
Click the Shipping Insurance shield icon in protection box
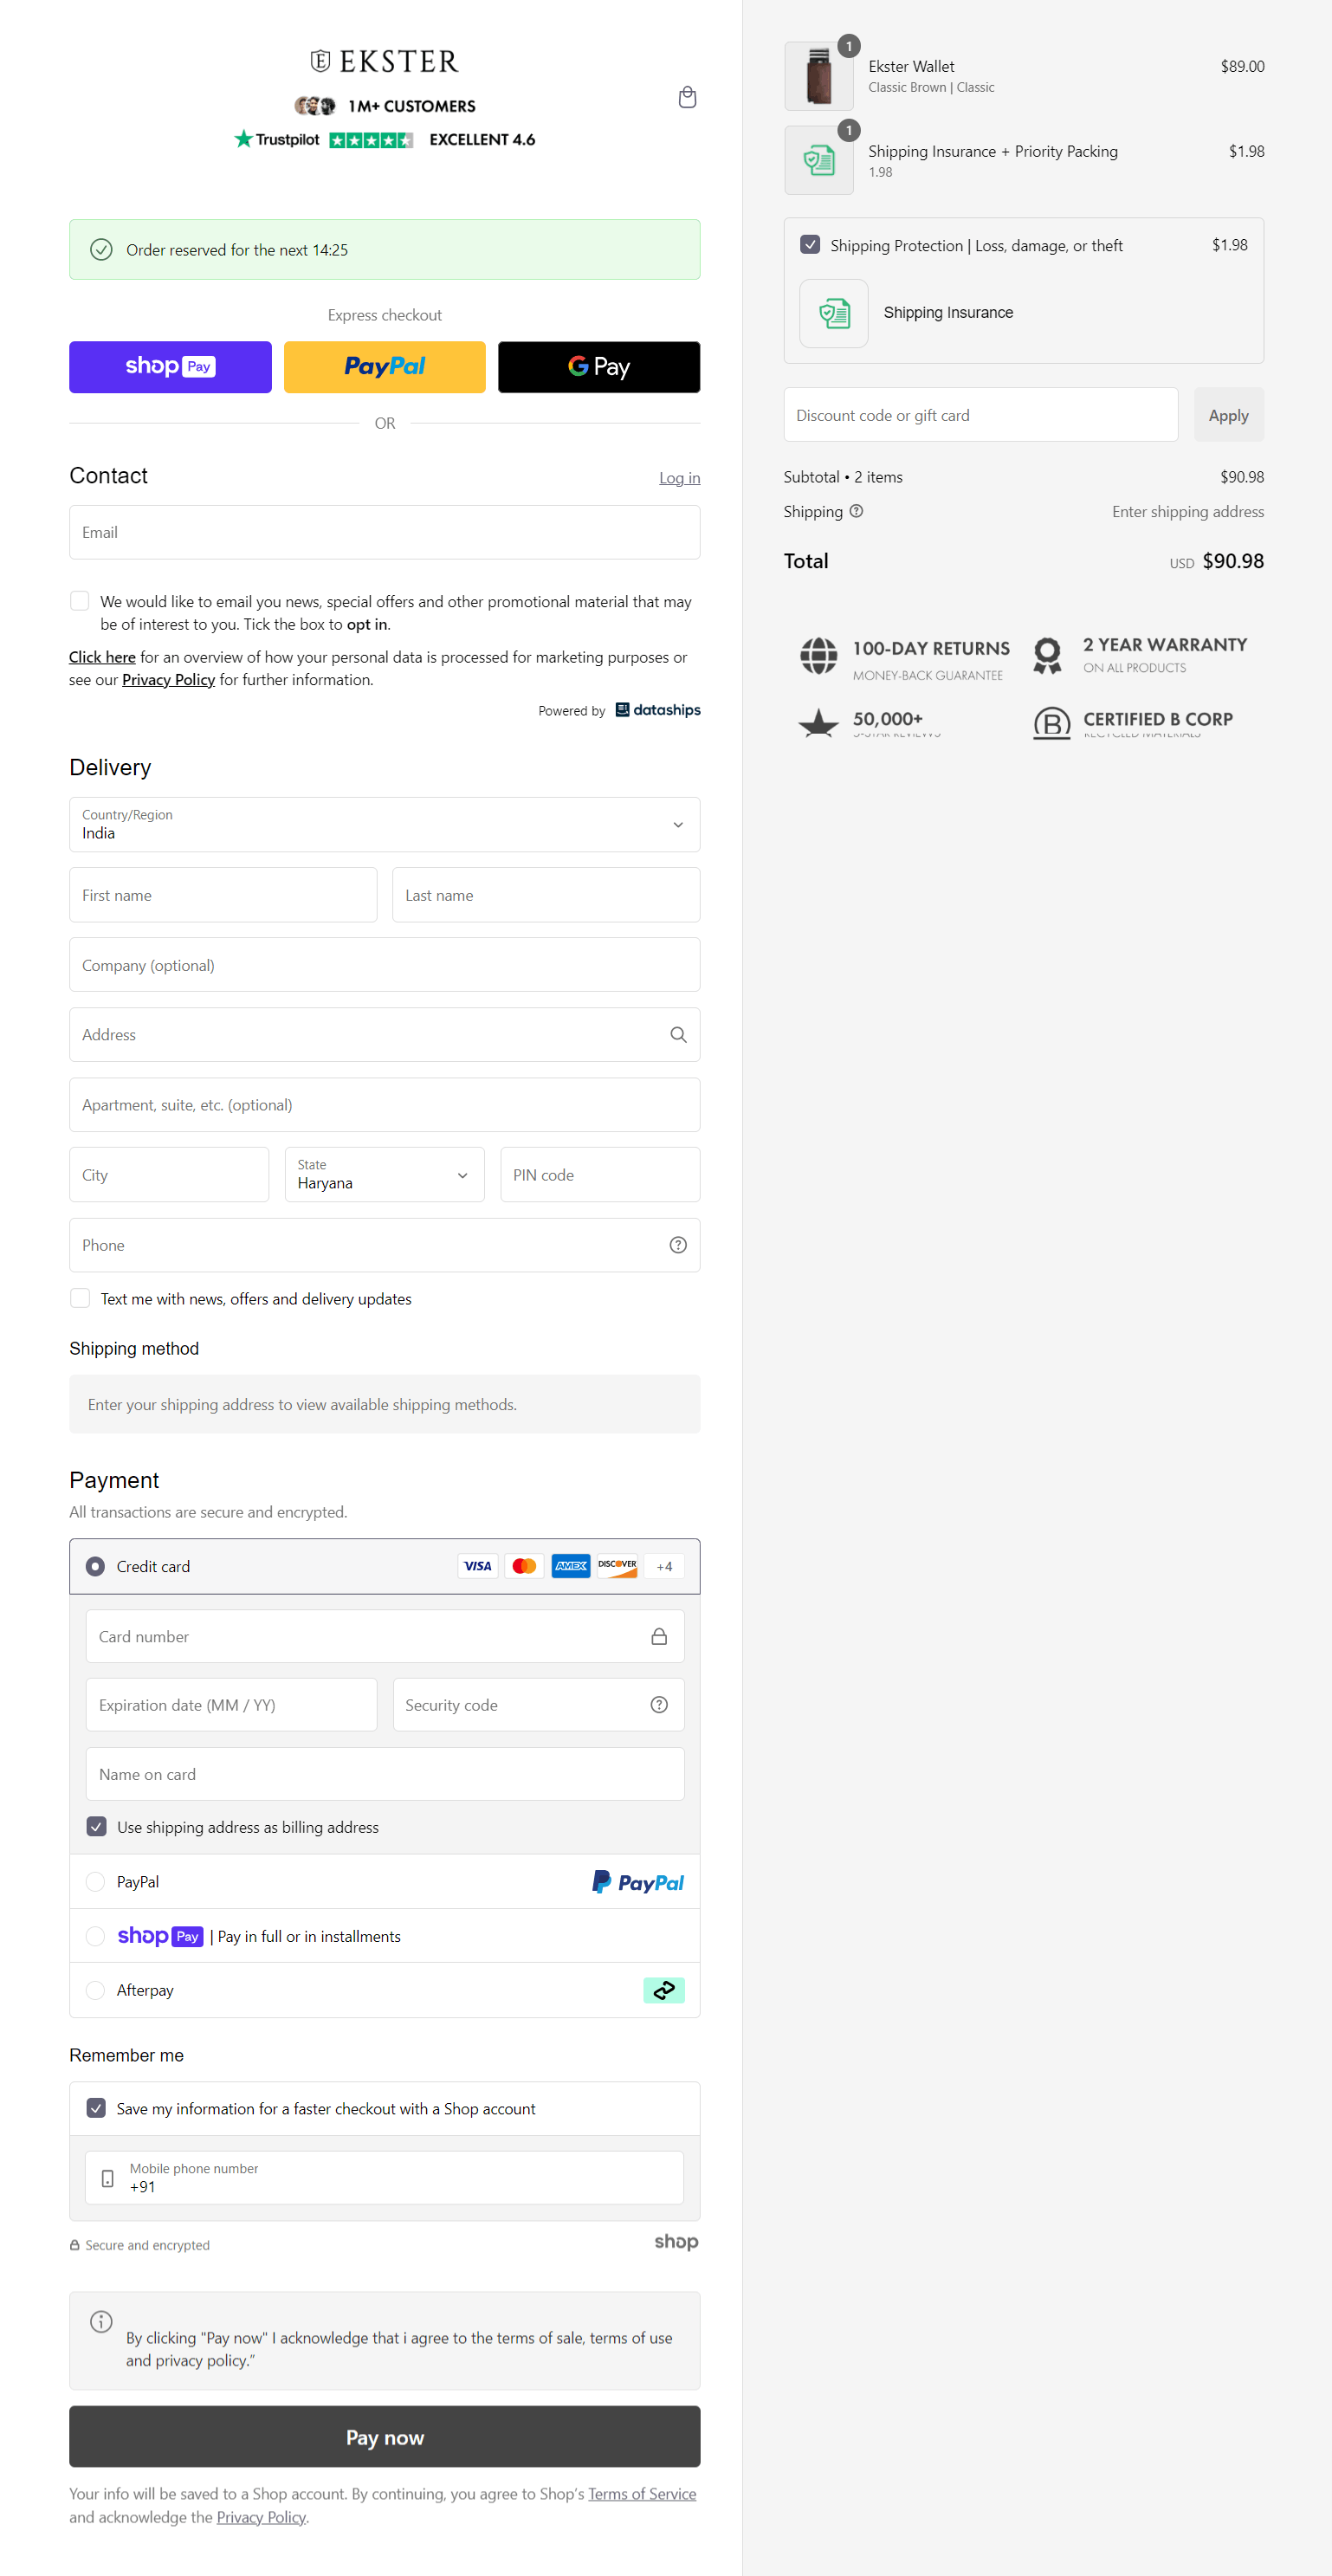(834, 313)
